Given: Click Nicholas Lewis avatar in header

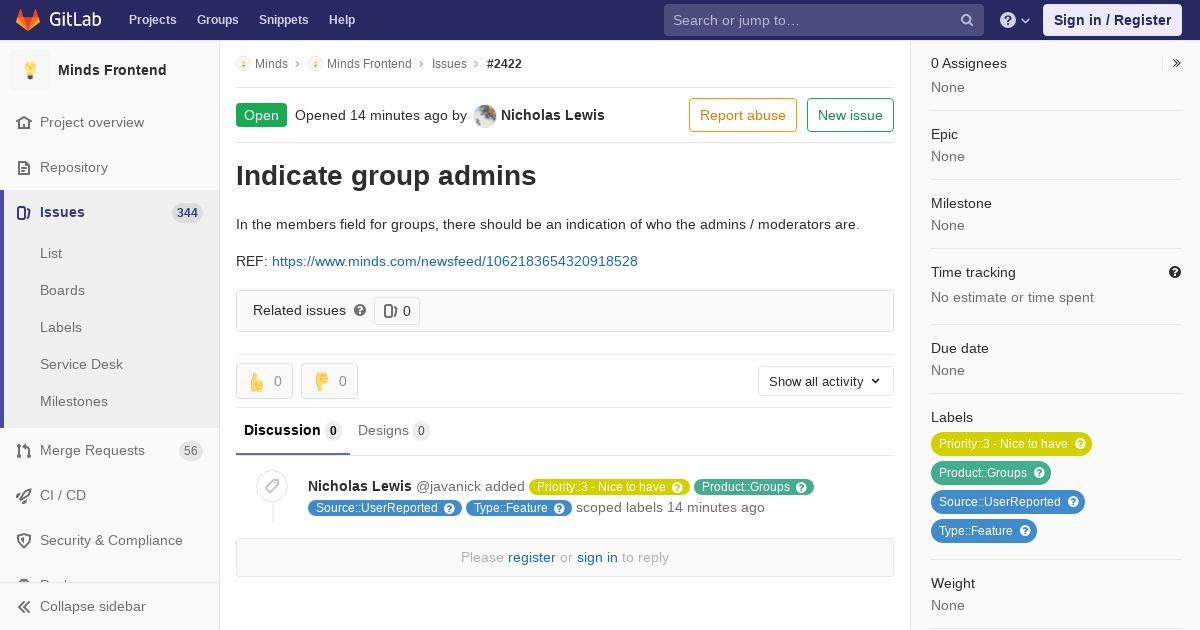Looking at the screenshot, I should click(485, 116).
